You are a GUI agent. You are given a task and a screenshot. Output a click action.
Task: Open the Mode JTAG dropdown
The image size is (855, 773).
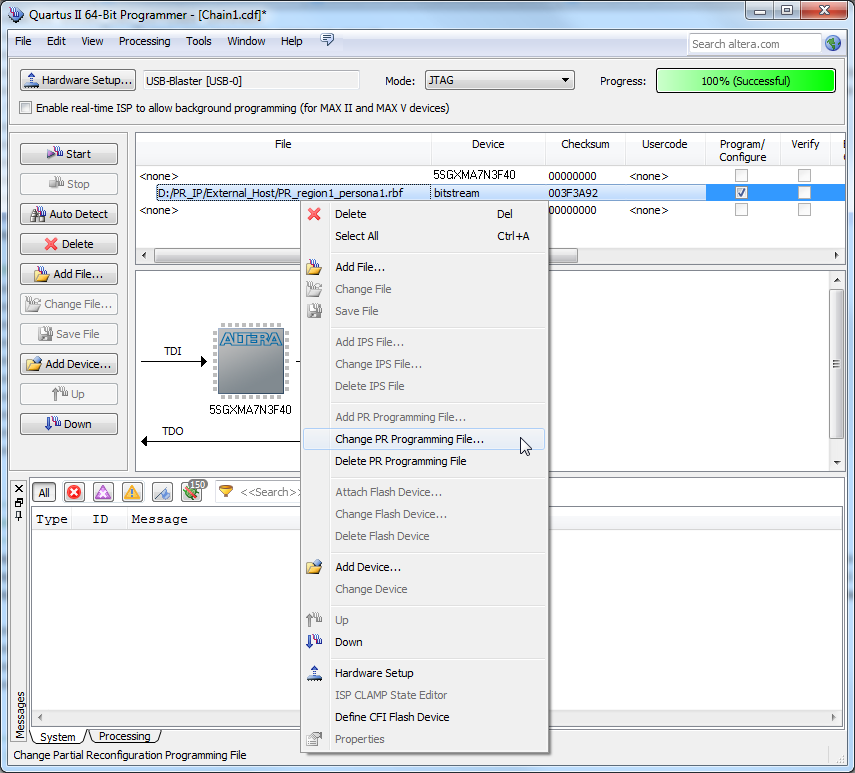(499, 81)
